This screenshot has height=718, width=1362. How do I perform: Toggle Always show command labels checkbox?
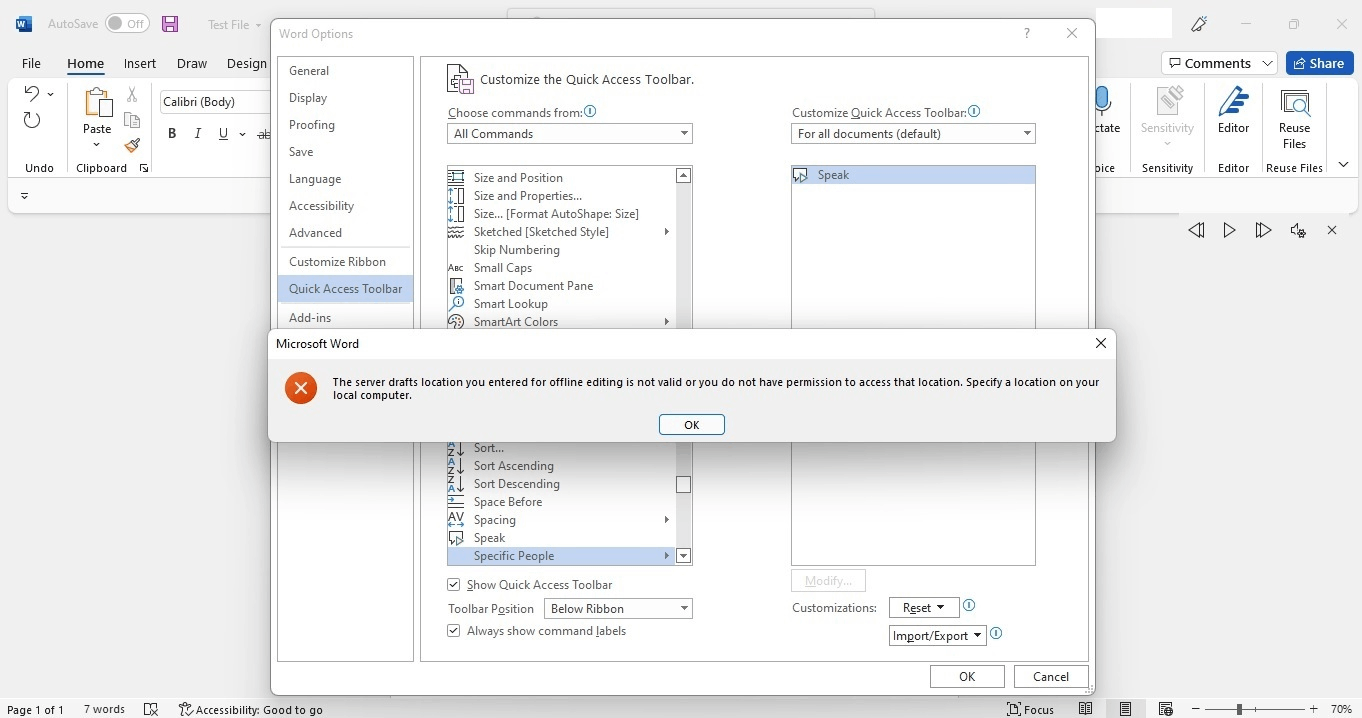(454, 631)
